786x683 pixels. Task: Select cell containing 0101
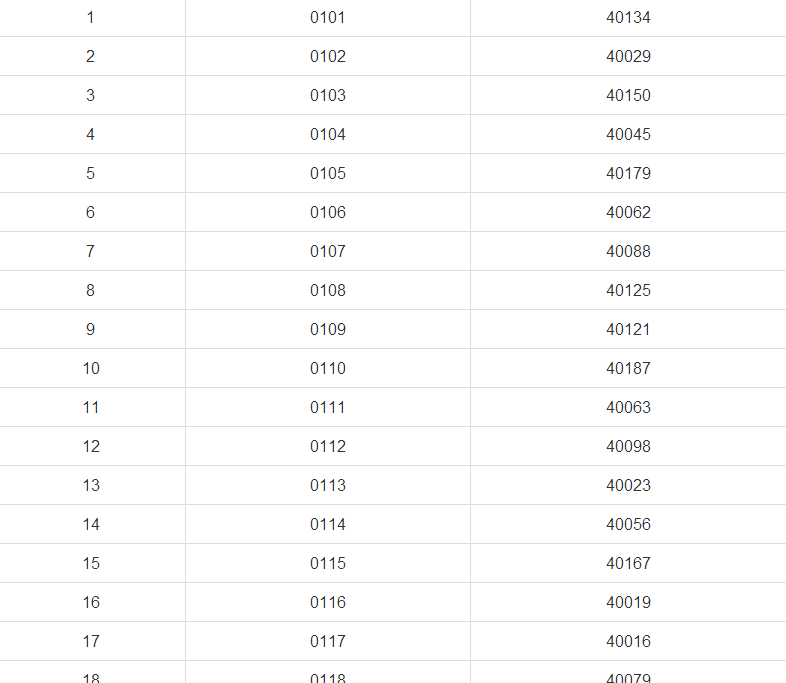pyautogui.click(x=328, y=18)
